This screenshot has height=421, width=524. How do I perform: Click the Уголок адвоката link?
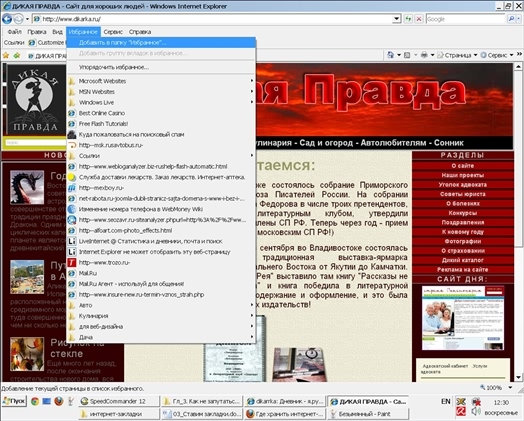click(x=463, y=184)
